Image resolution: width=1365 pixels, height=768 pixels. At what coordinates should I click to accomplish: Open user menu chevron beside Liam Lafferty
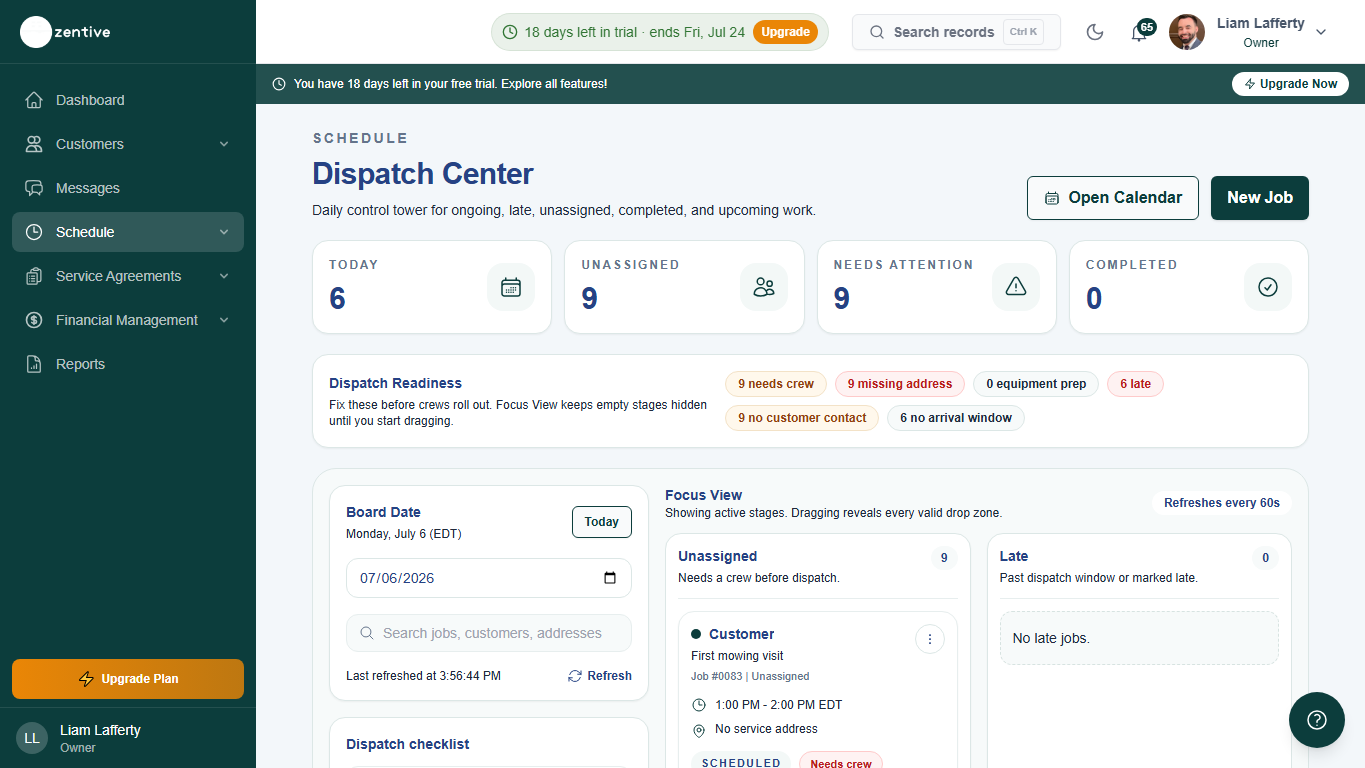[x=1321, y=32]
